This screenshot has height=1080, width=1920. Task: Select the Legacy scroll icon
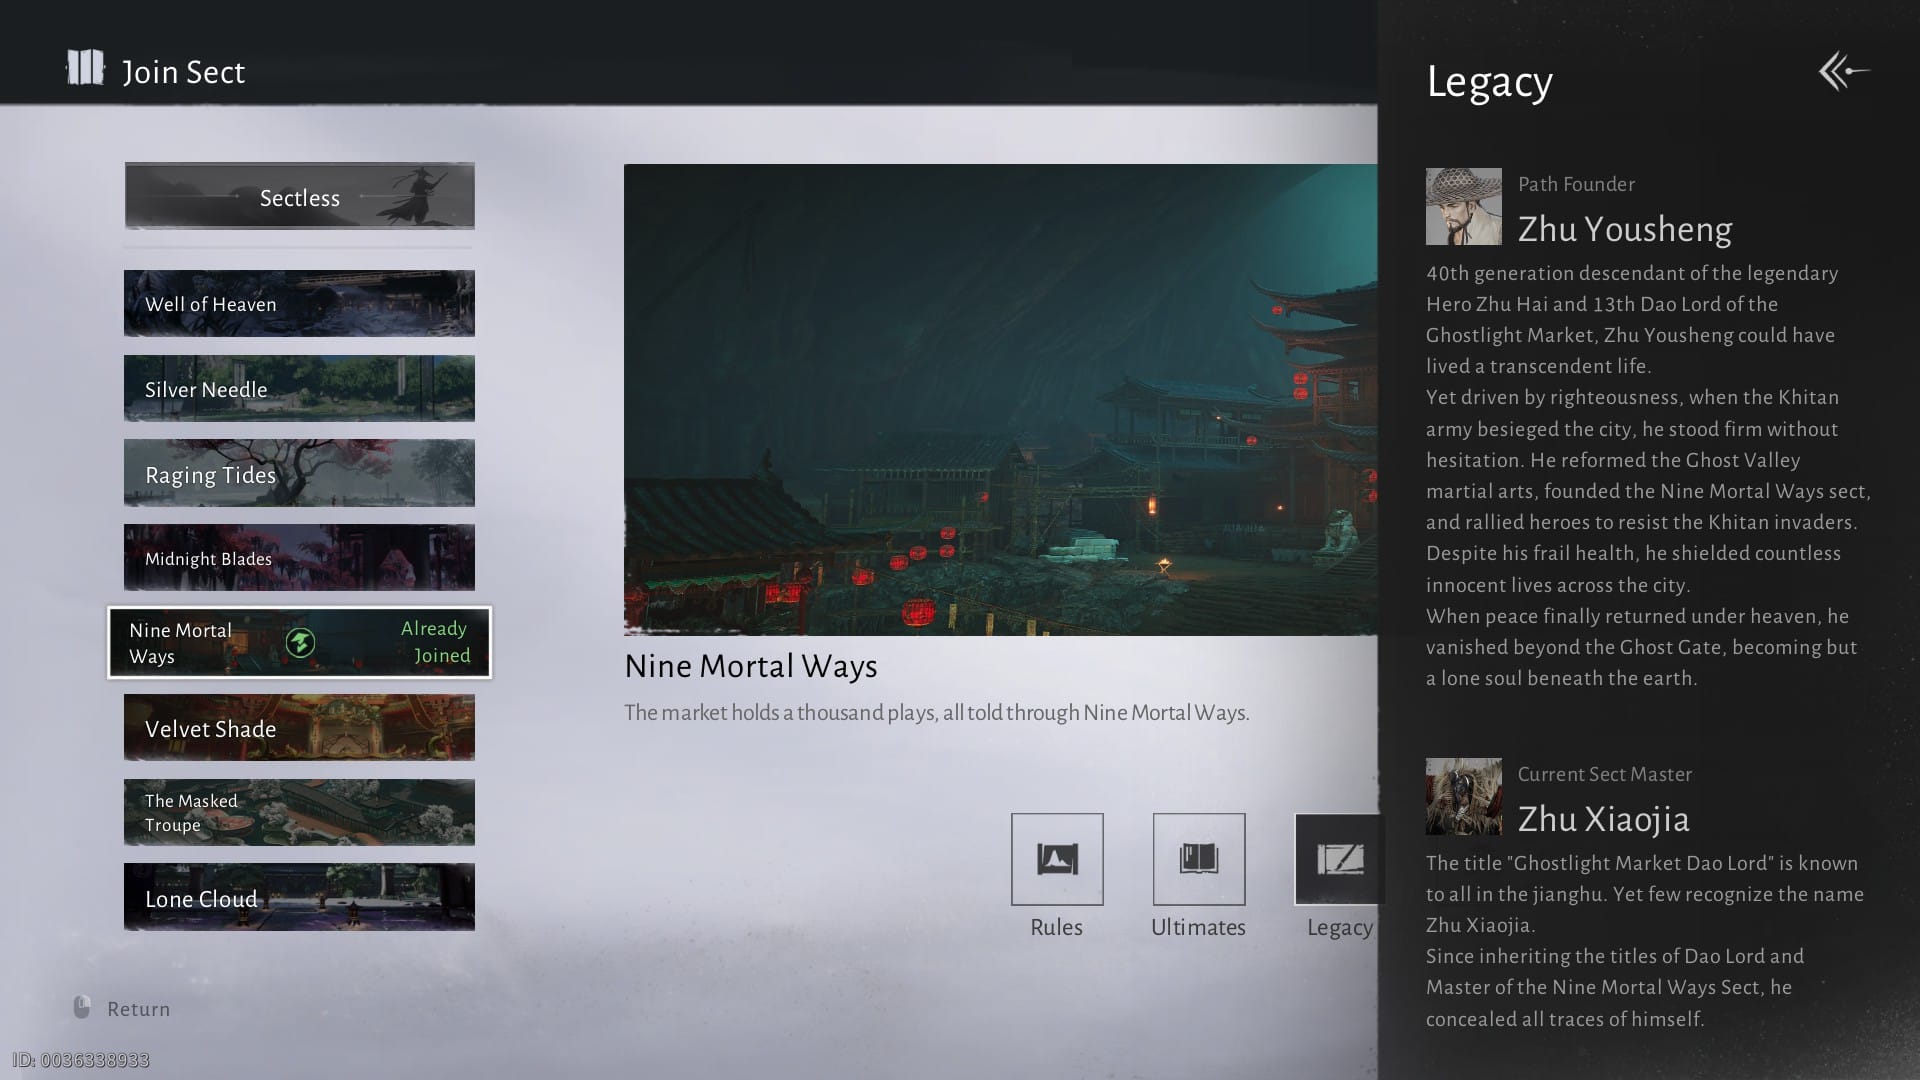tap(1339, 859)
